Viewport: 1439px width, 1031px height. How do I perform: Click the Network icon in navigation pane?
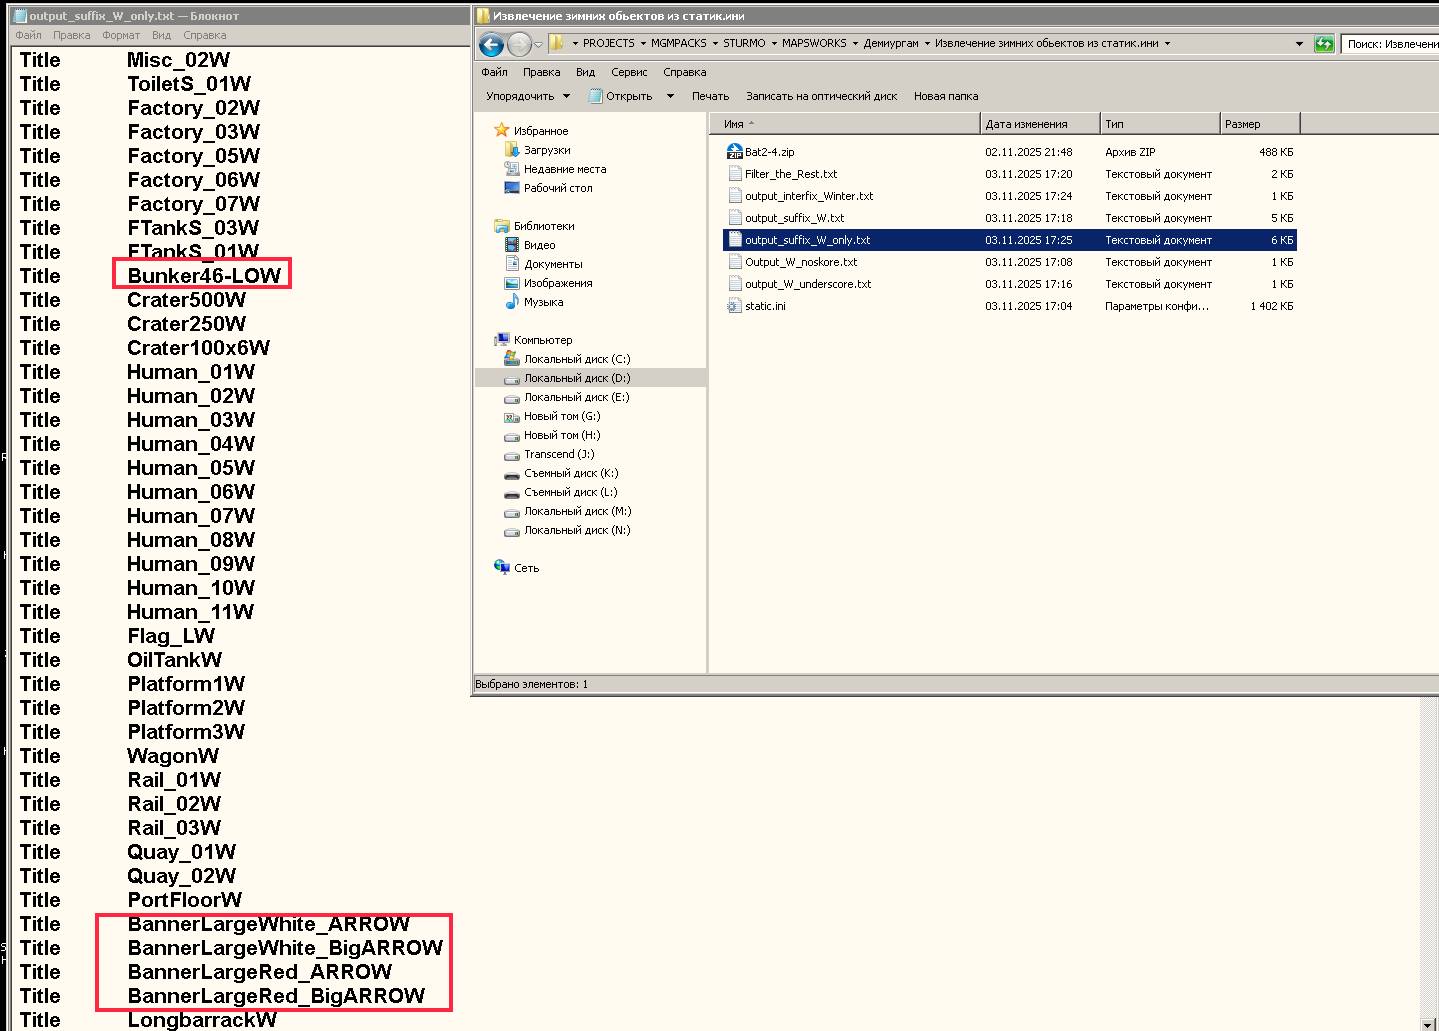click(502, 567)
